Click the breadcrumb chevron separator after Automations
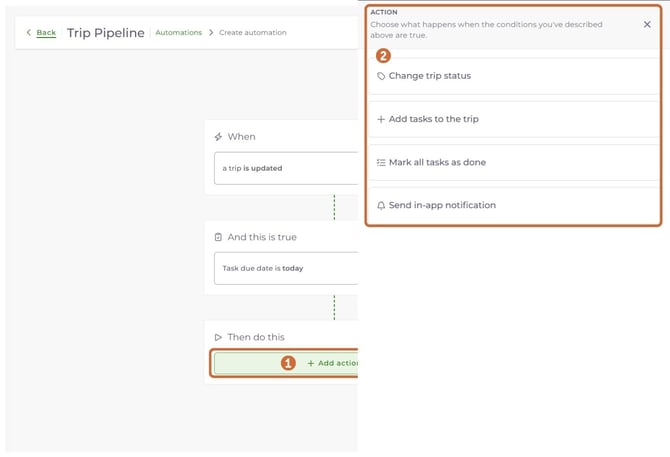670x457 pixels. point(211,32)
